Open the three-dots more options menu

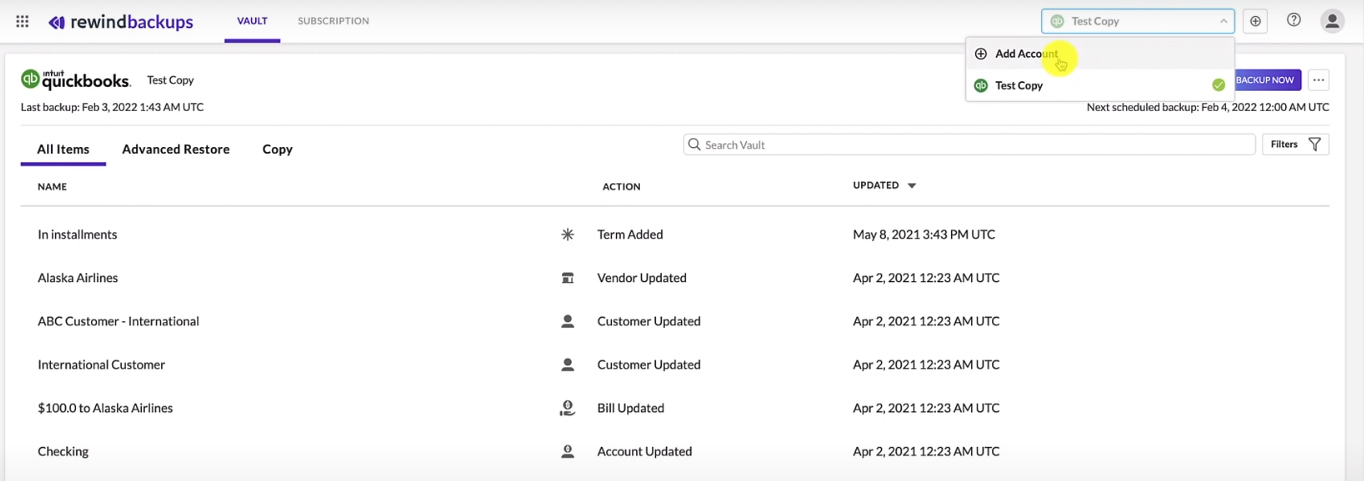(x=1318, y=80)
